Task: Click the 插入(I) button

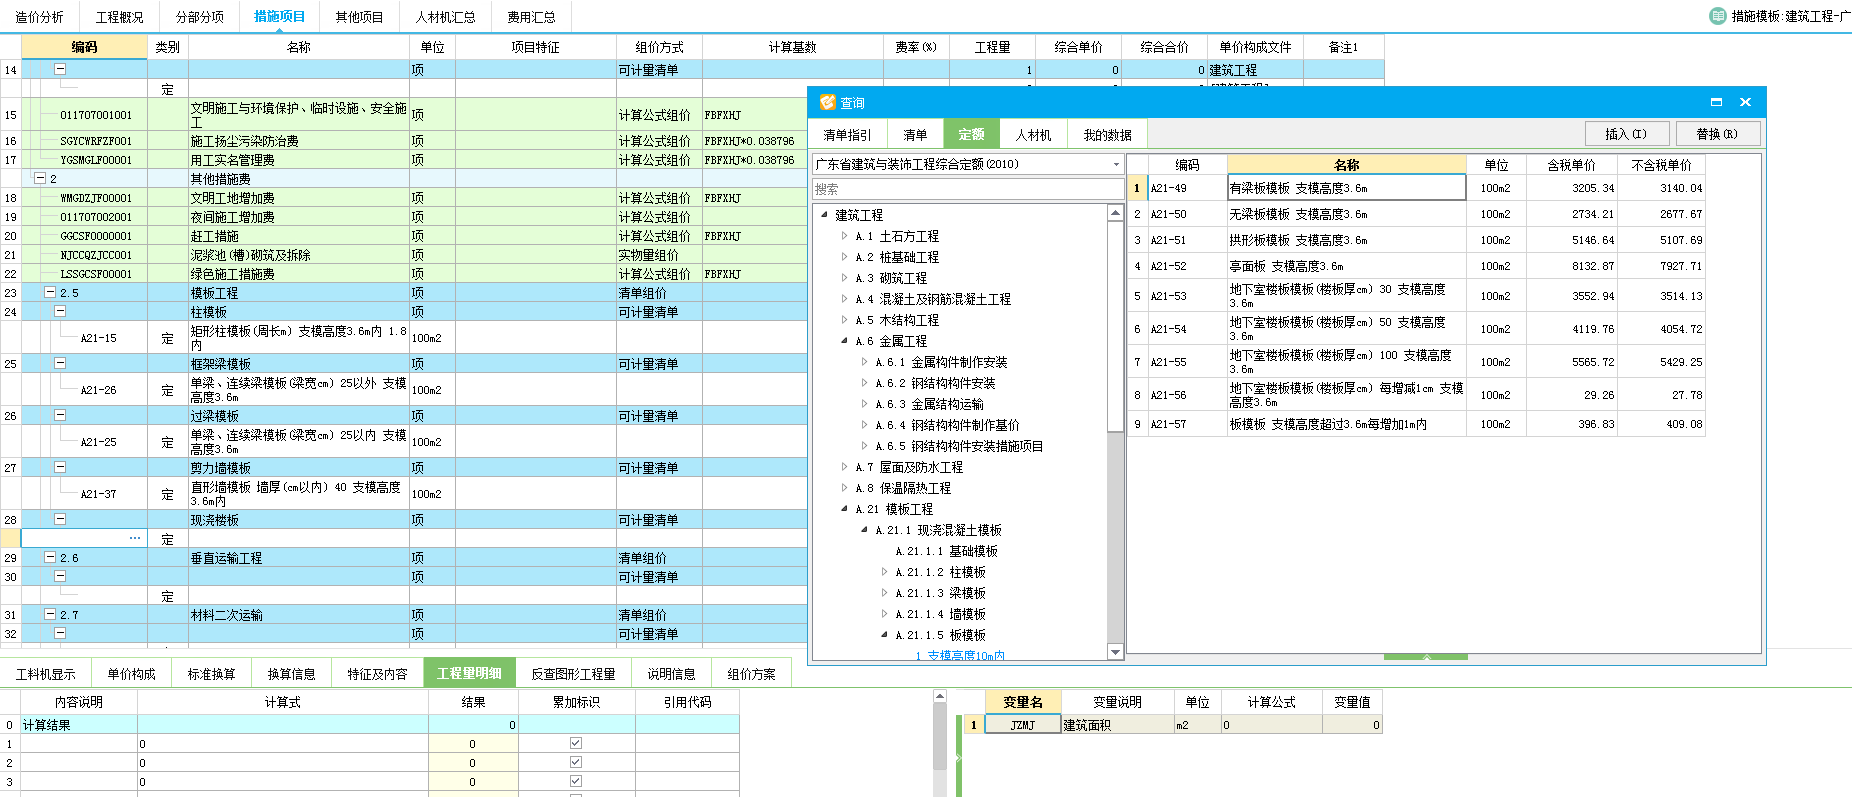Action: 1627,134
